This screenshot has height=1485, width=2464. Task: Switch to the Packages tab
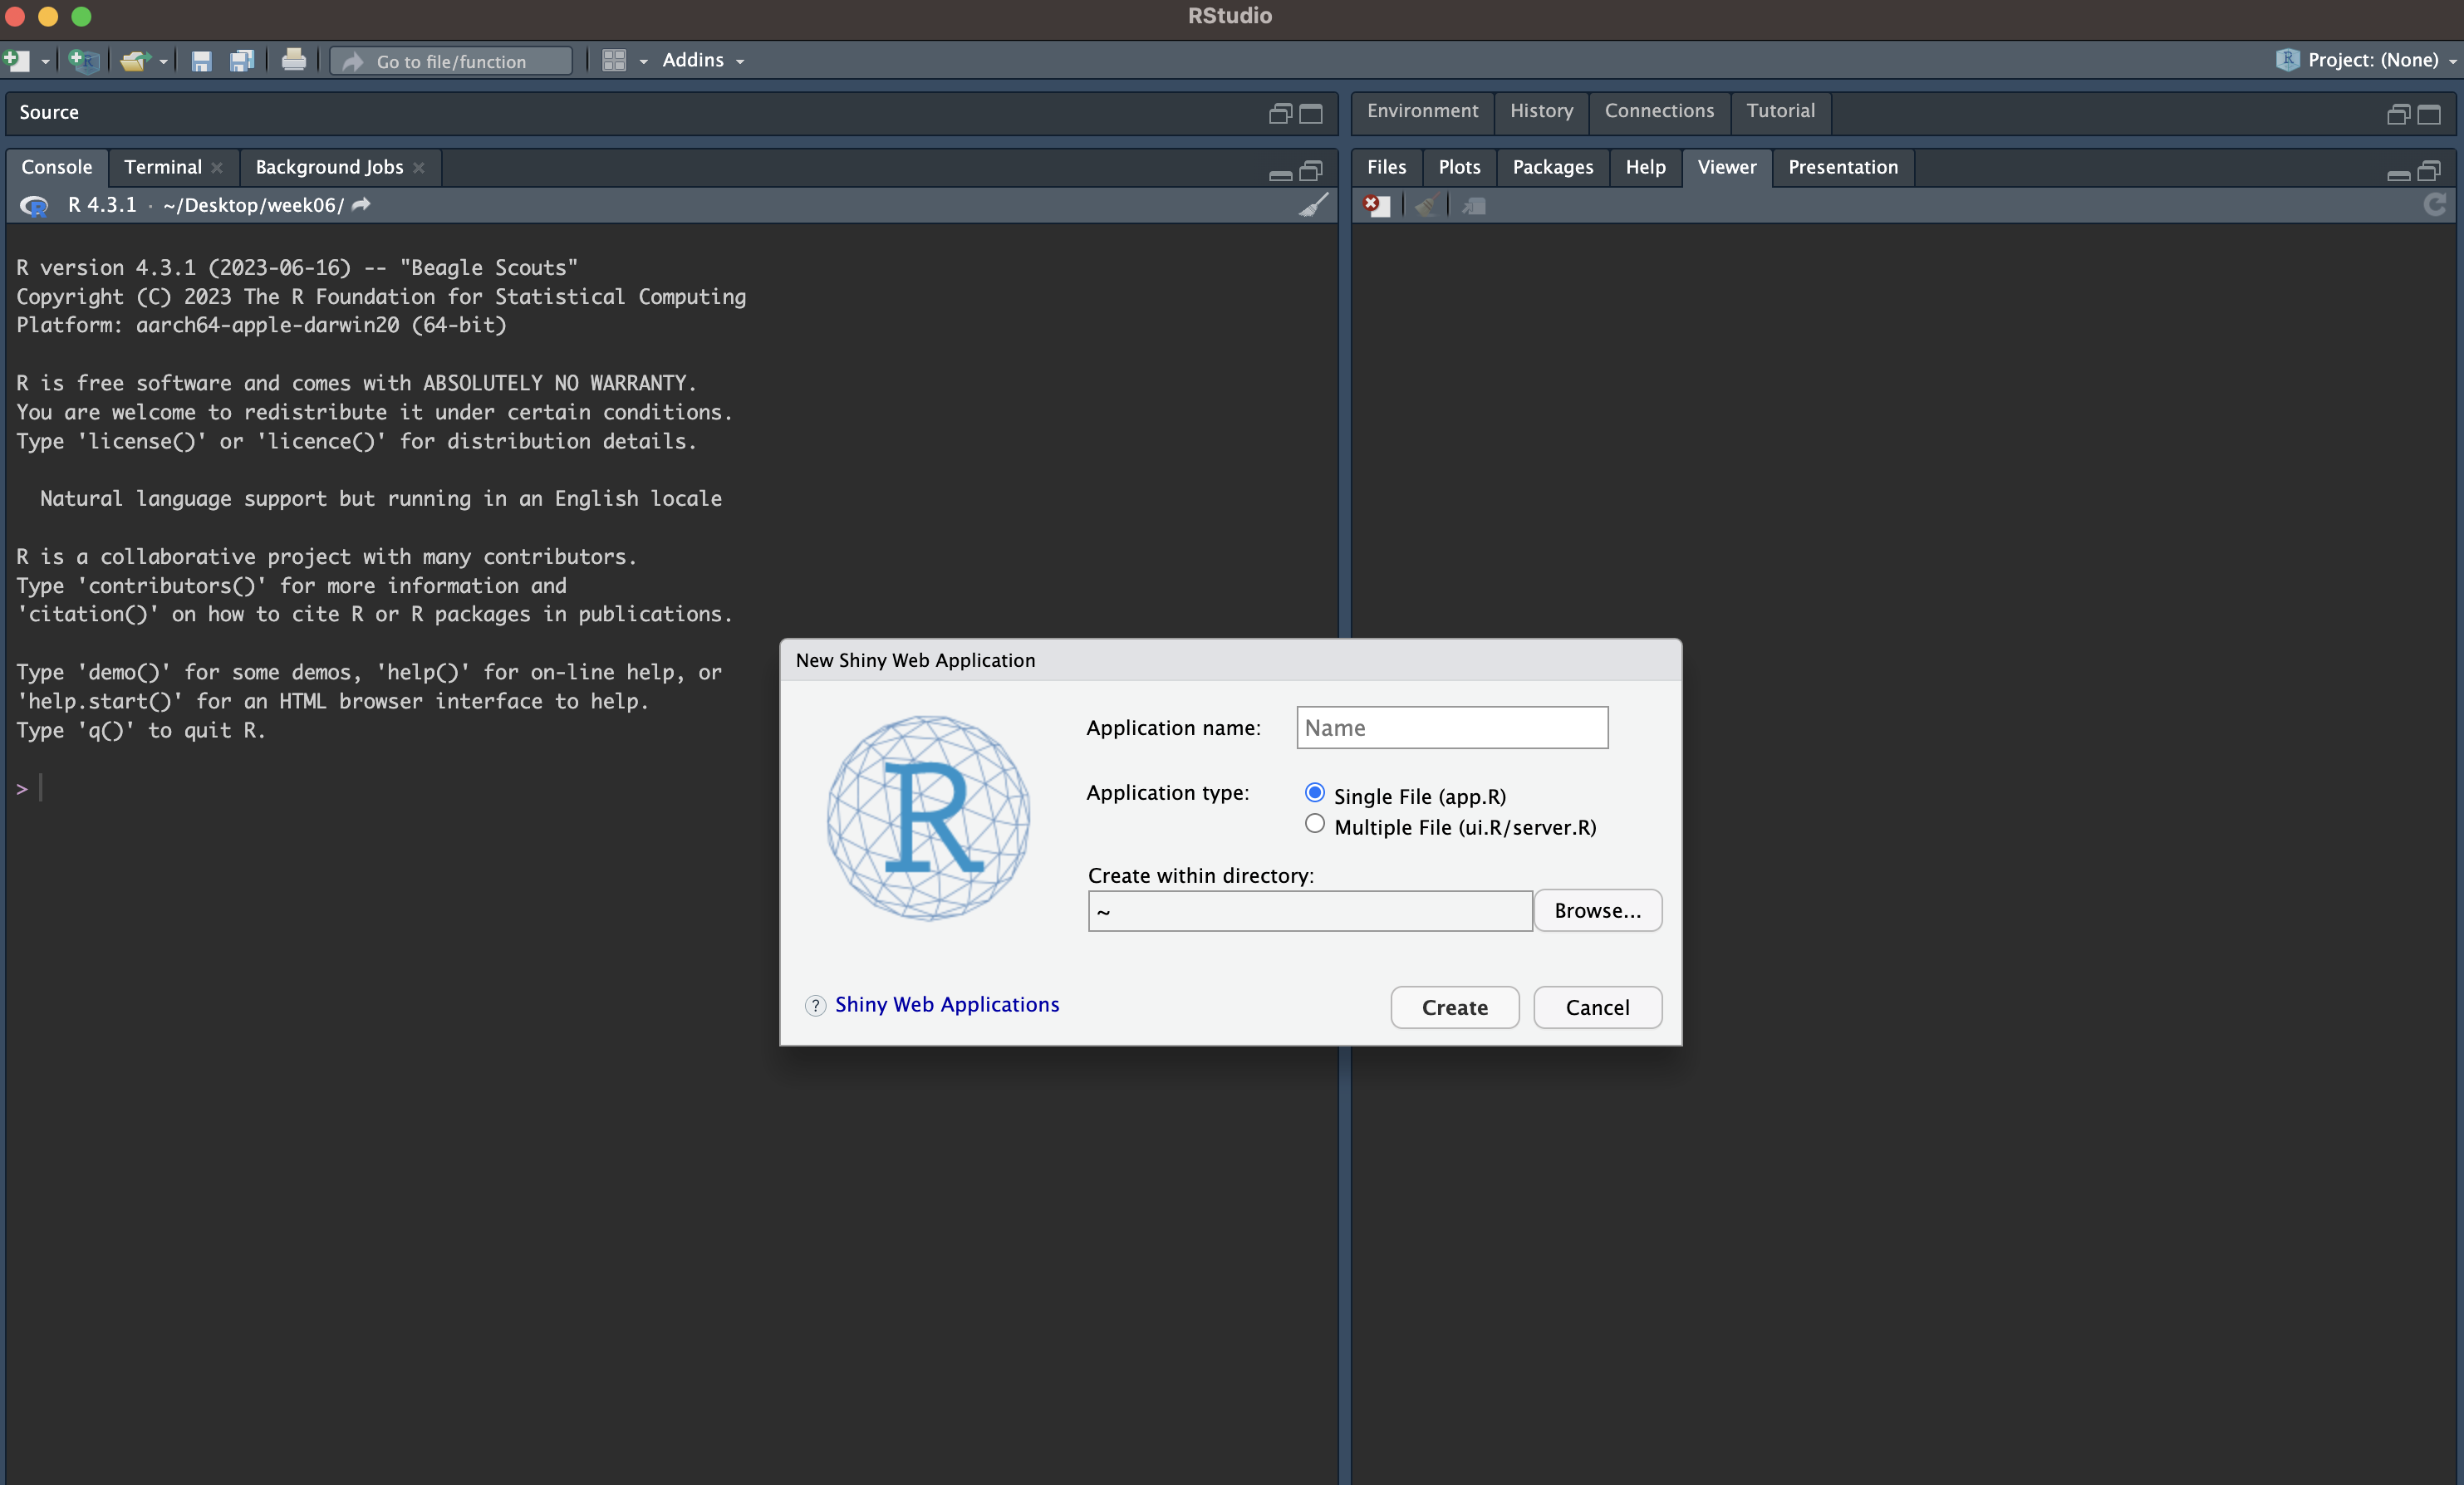(x=1552, y=167)
